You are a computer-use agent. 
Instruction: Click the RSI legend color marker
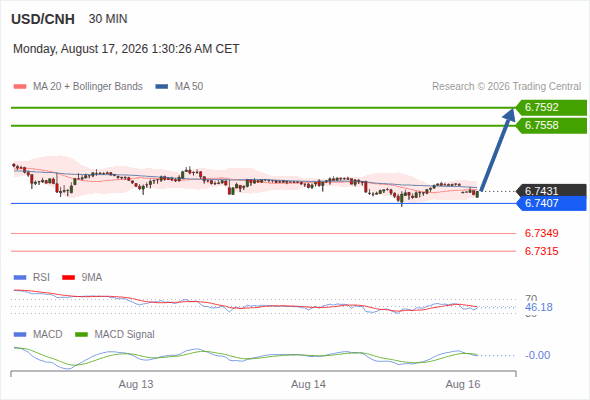tap(20, 278)
